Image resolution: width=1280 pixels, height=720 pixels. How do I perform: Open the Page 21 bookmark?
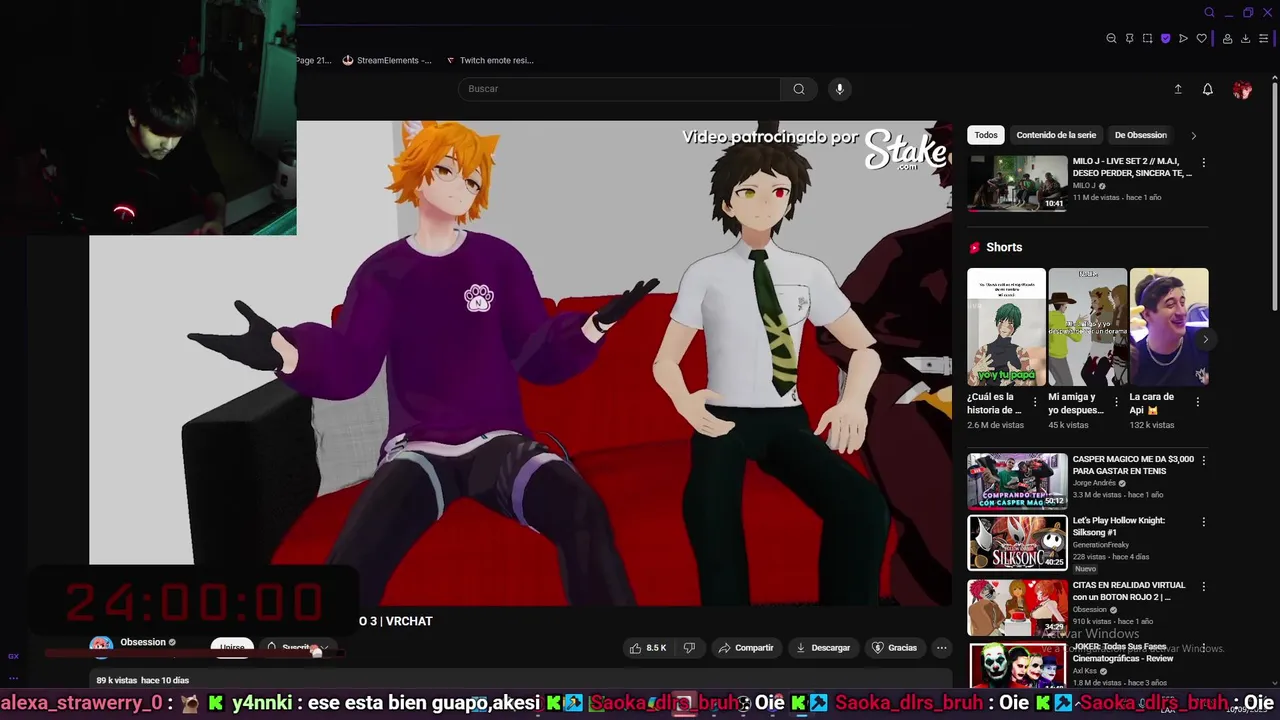tap(313, 60)
